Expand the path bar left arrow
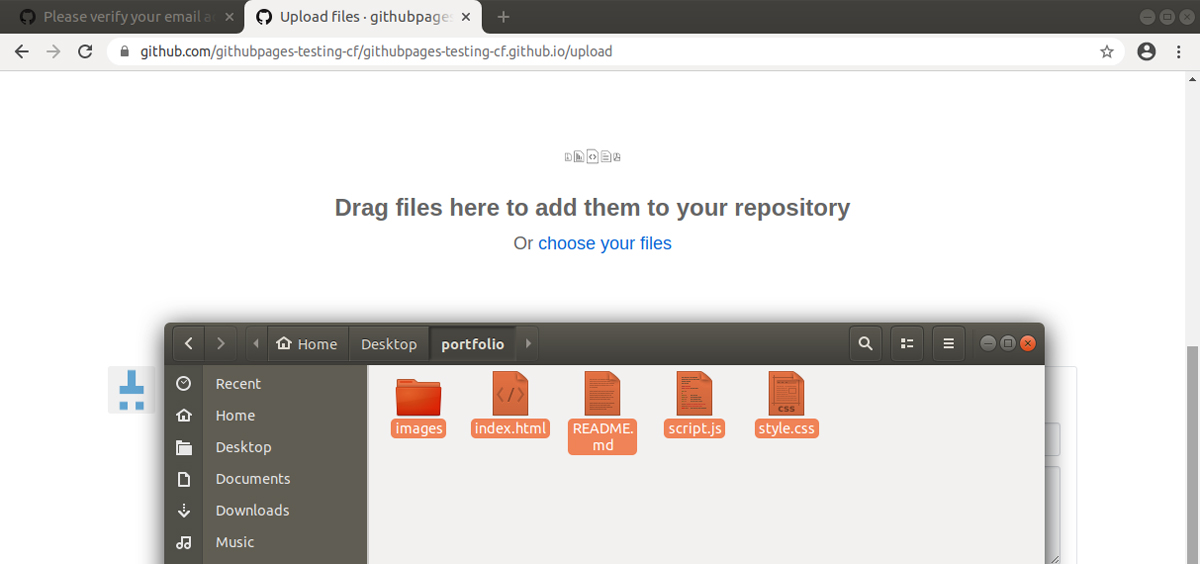This screenshot has width=1200, height=564. click(x=256, y=344)
